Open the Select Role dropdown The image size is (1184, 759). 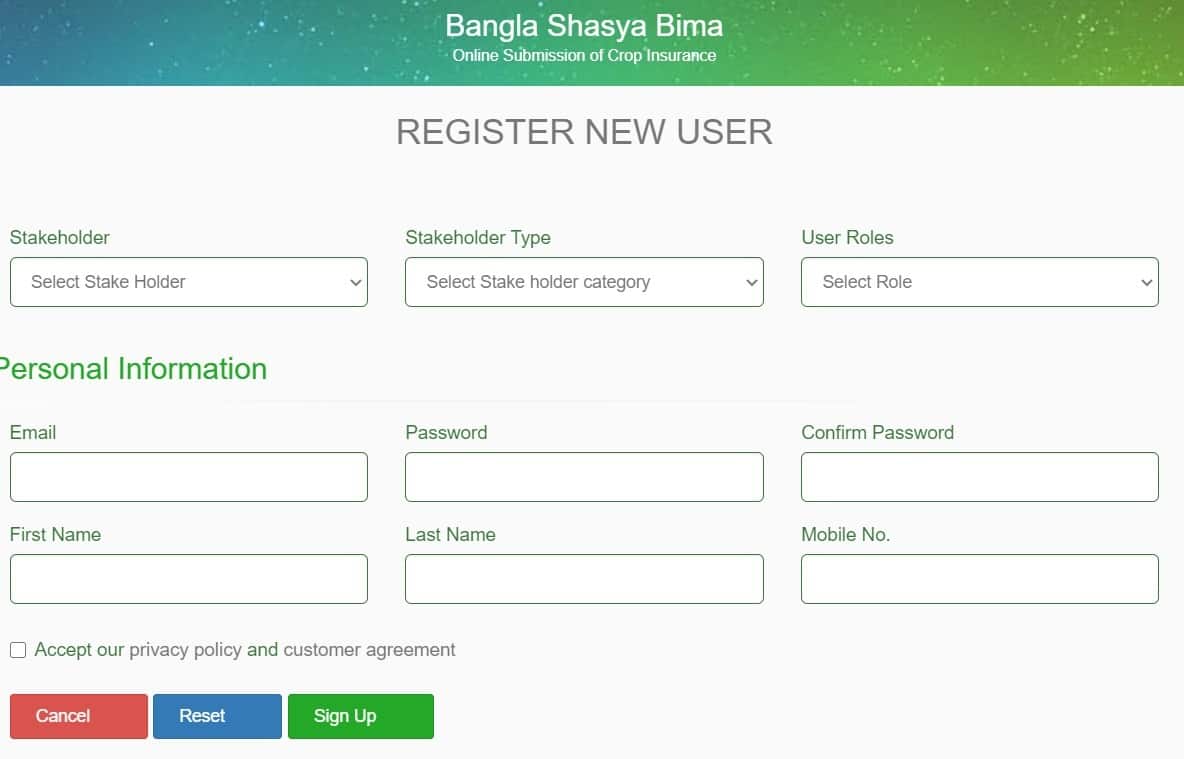[979, 282]
